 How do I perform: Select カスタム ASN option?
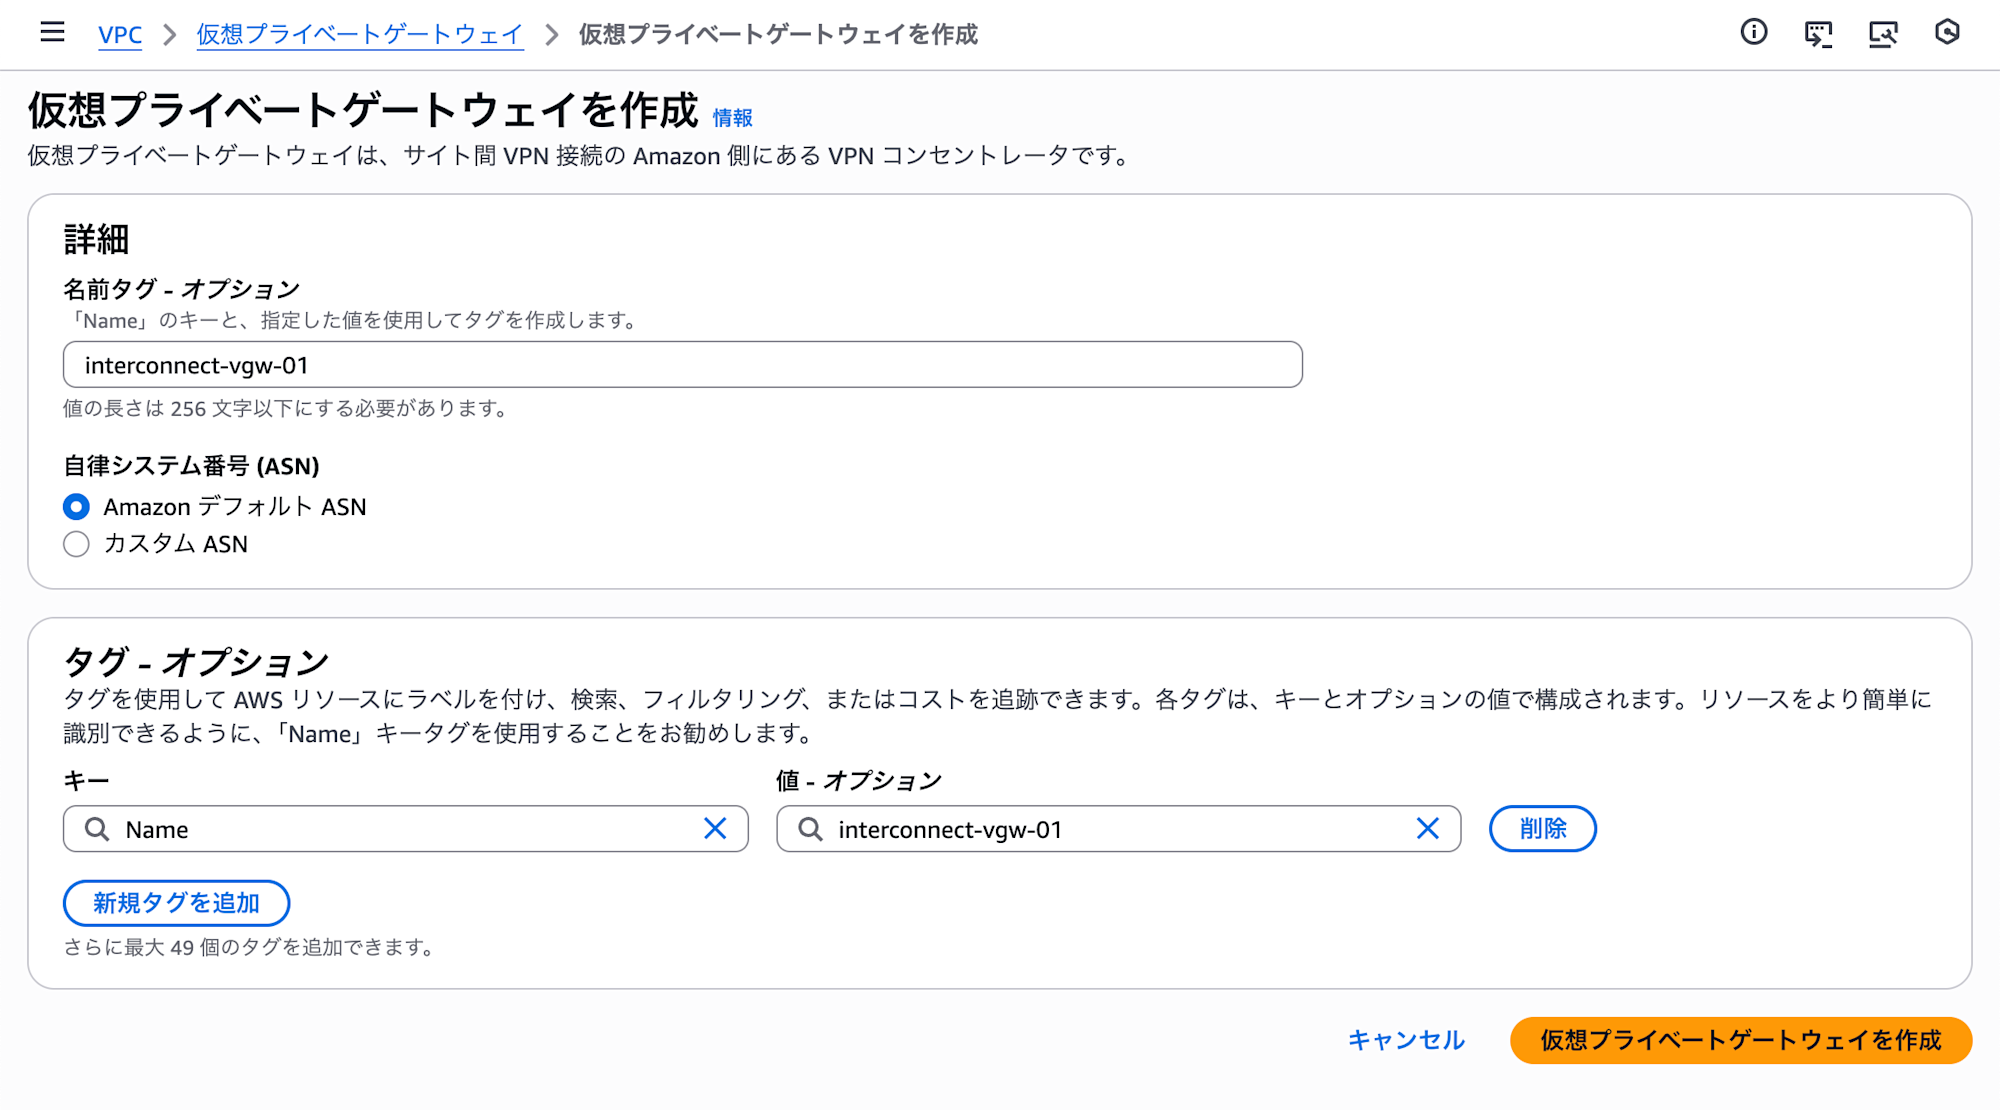coord(76,544)
